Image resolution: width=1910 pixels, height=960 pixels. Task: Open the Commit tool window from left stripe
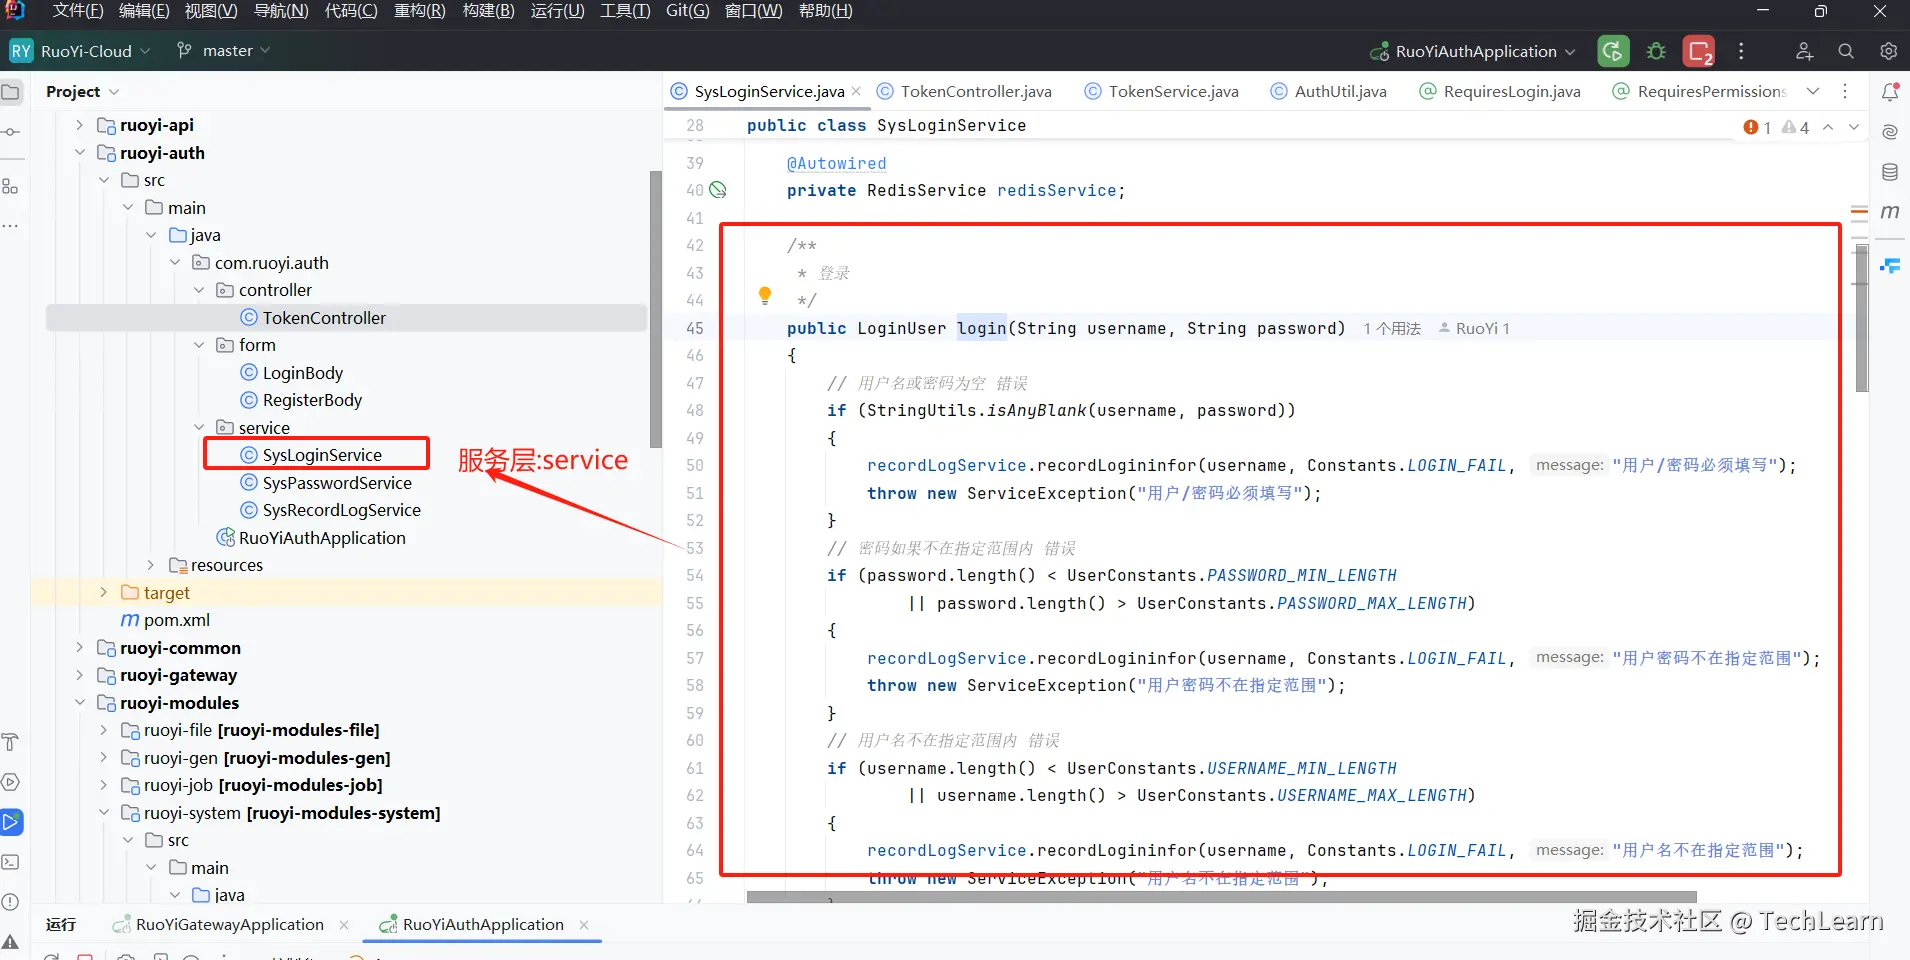(x=11, y=132)
